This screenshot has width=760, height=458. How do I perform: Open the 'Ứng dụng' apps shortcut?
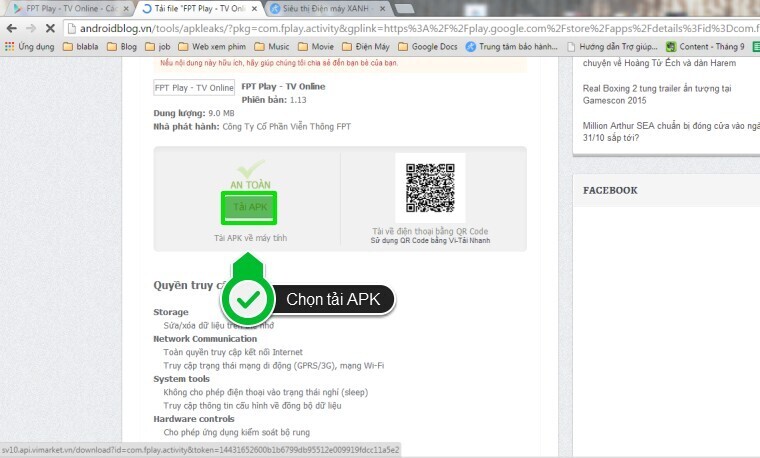30,47
